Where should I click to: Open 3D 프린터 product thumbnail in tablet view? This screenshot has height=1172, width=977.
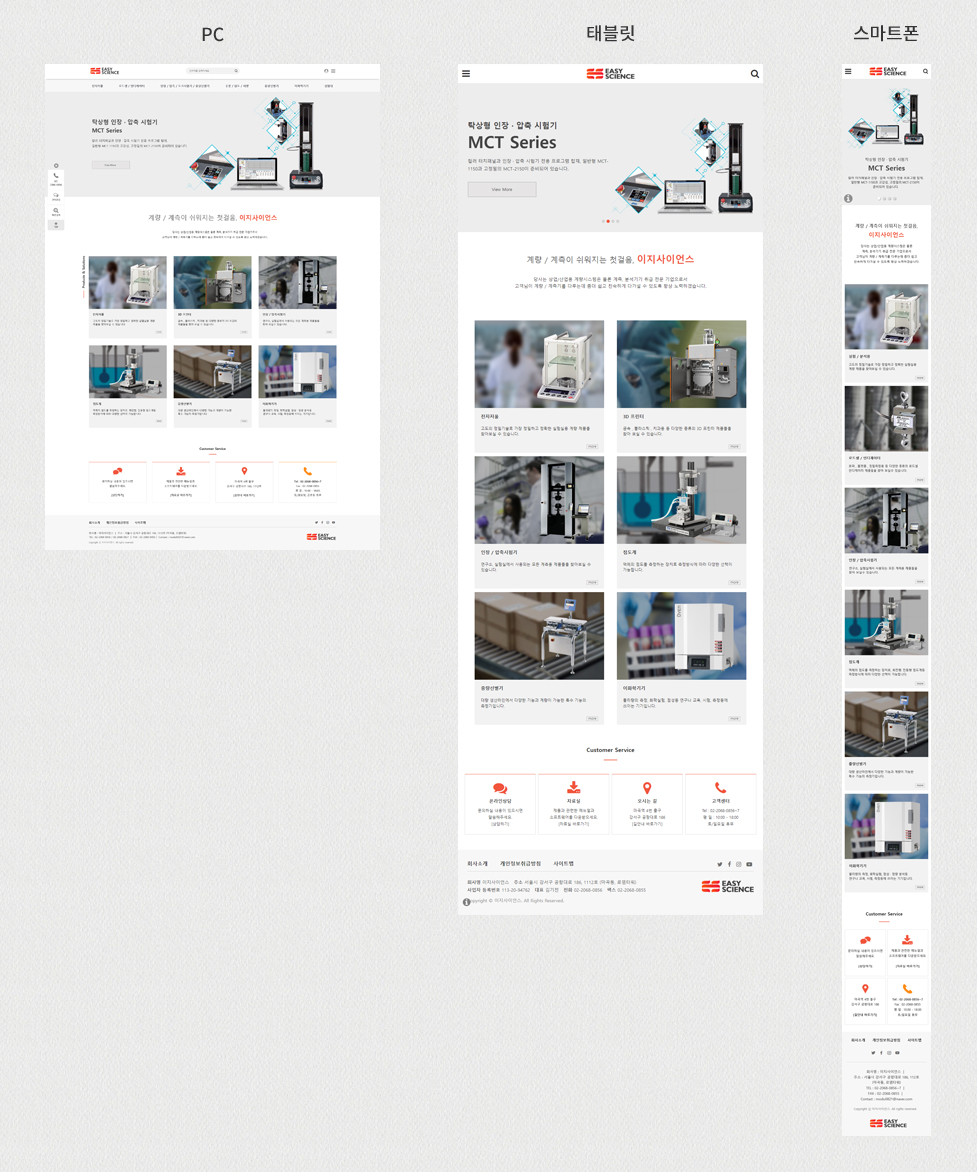click(x=681, y=364)
